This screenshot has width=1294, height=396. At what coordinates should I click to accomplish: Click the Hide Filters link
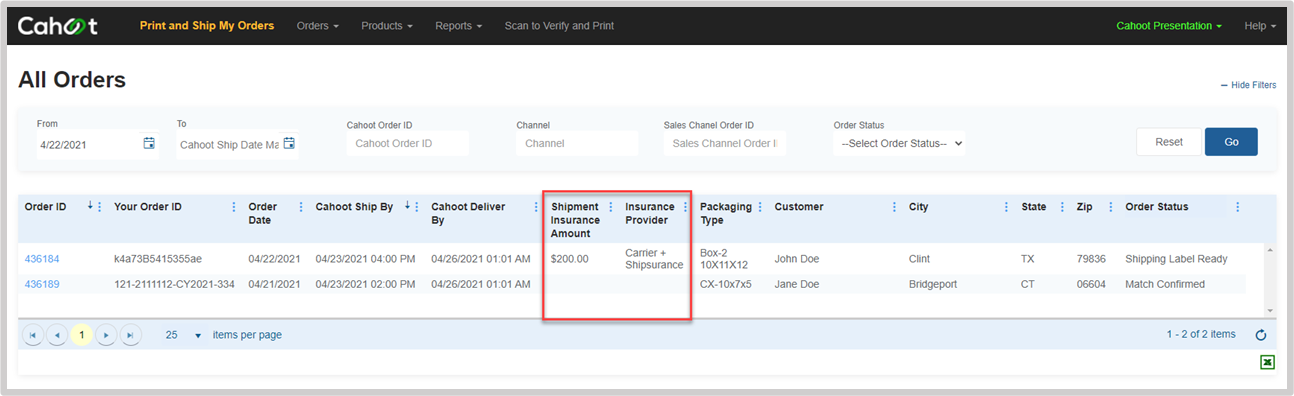1249,85
